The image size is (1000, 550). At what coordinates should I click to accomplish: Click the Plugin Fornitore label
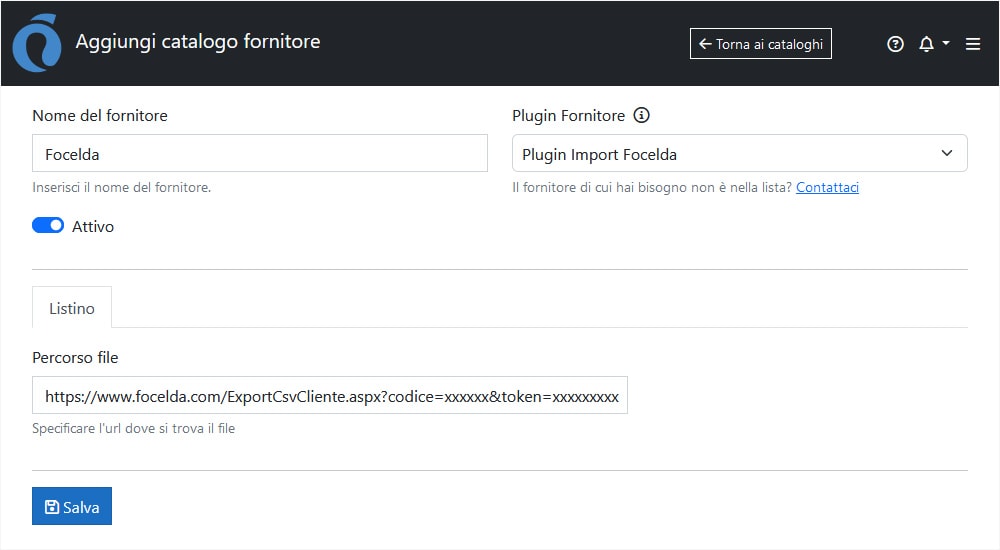tap(568, 116)
